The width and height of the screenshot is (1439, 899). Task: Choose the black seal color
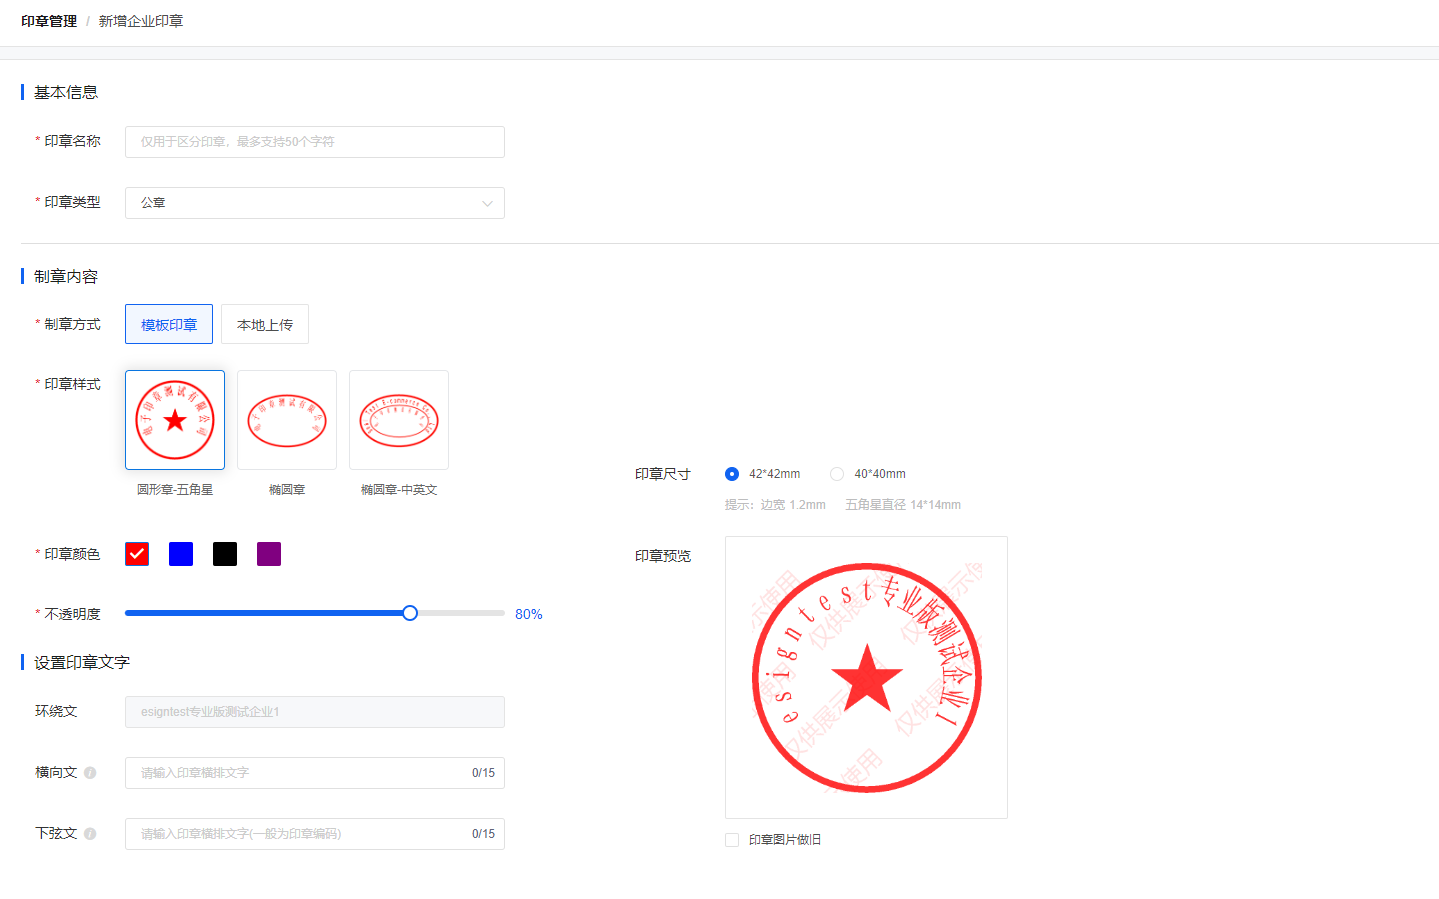click(x=225, y=554)
